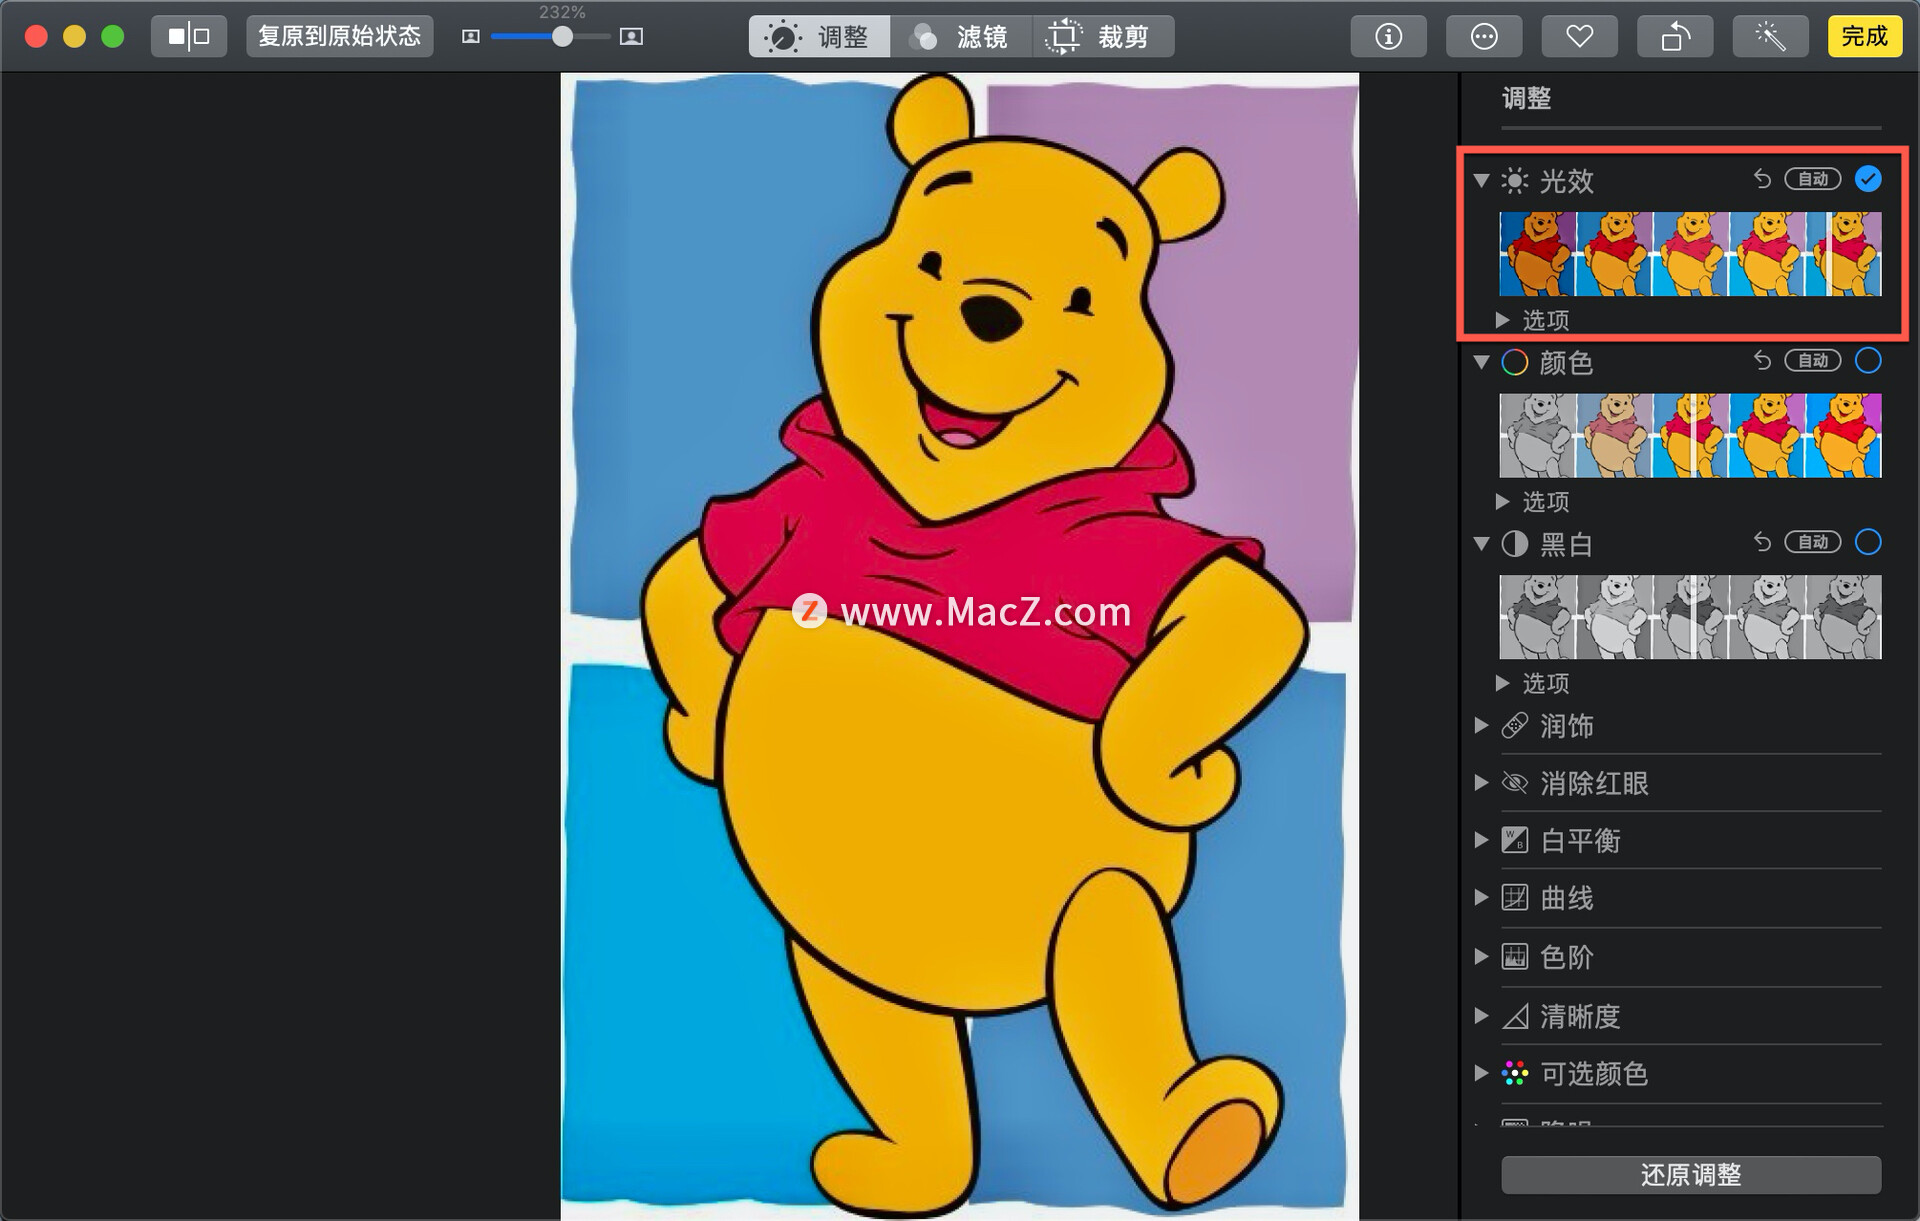Click the auto-enhance magic wand
1920x1221 pixels.
click(1770, 37)
